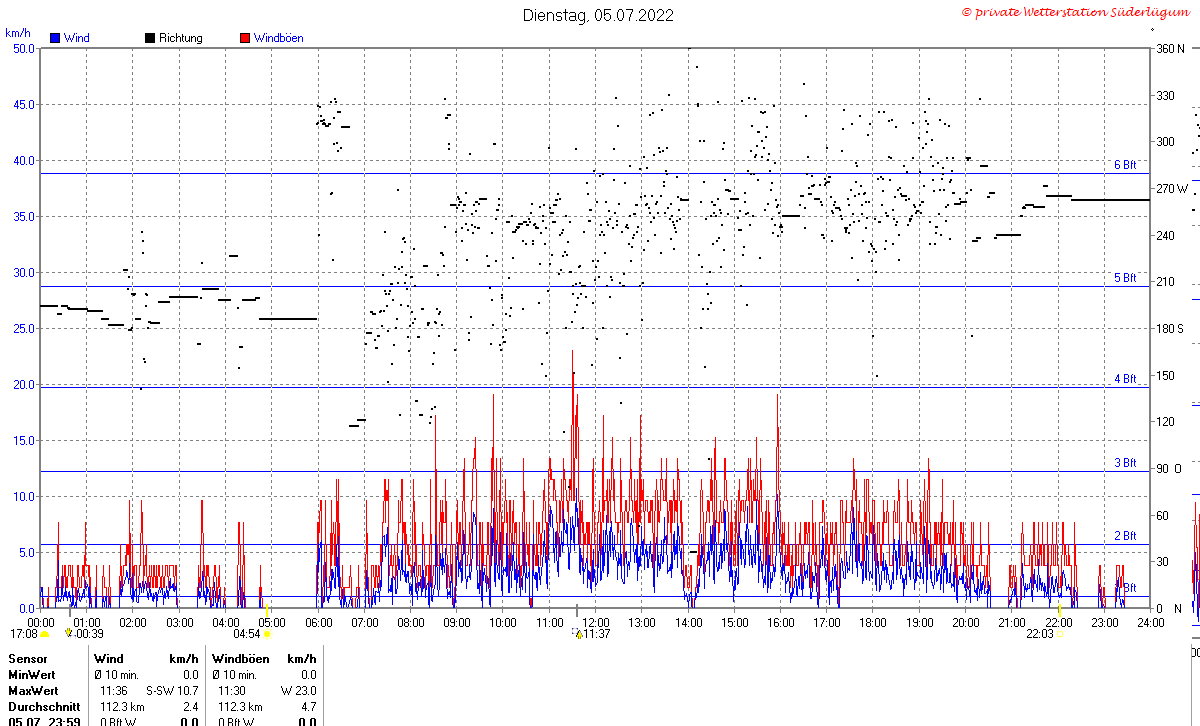Click the MaxWert row header
This screenshot has width=1200, height=726.
click(x=31, y=691)
